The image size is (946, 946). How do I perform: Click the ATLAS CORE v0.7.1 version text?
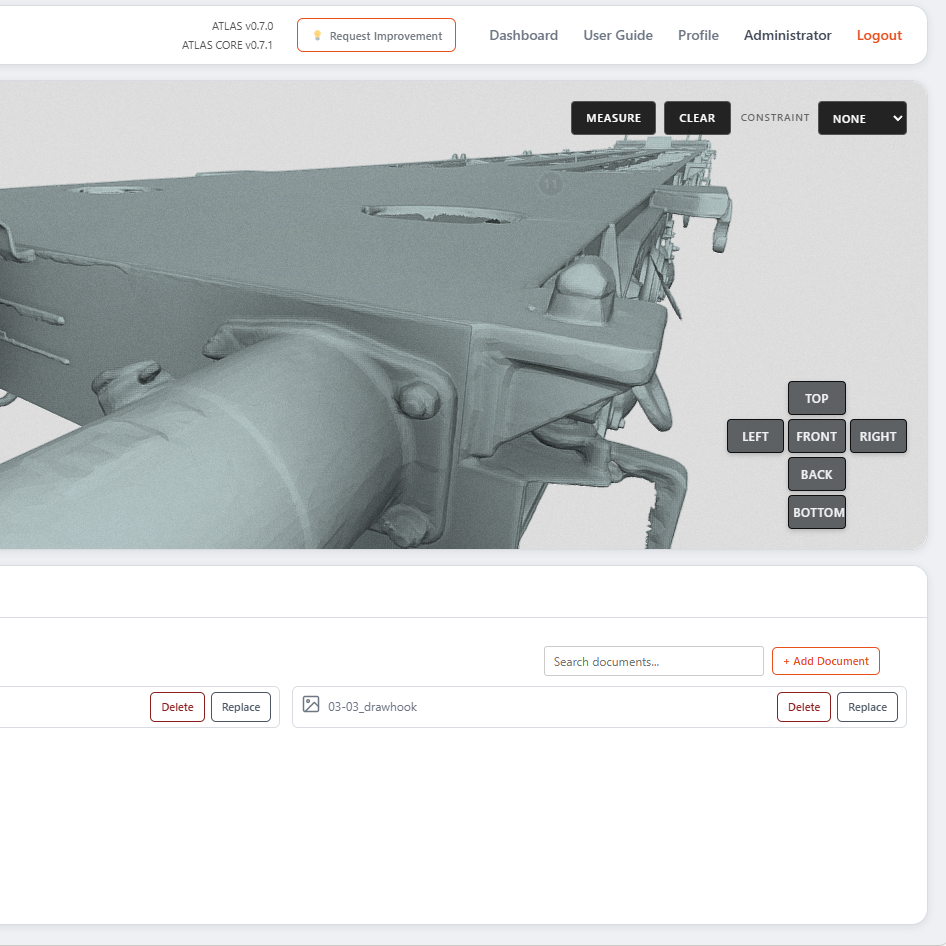(x=227, y=45)
